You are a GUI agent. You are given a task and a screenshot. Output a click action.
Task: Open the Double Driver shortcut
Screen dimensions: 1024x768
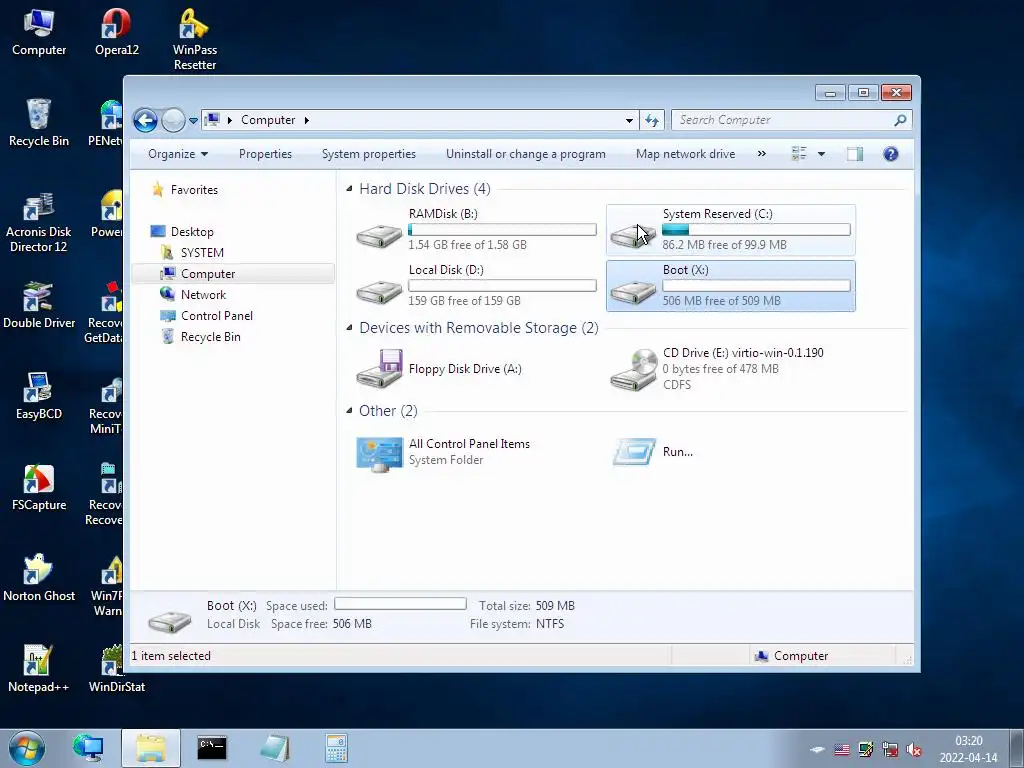39,305
